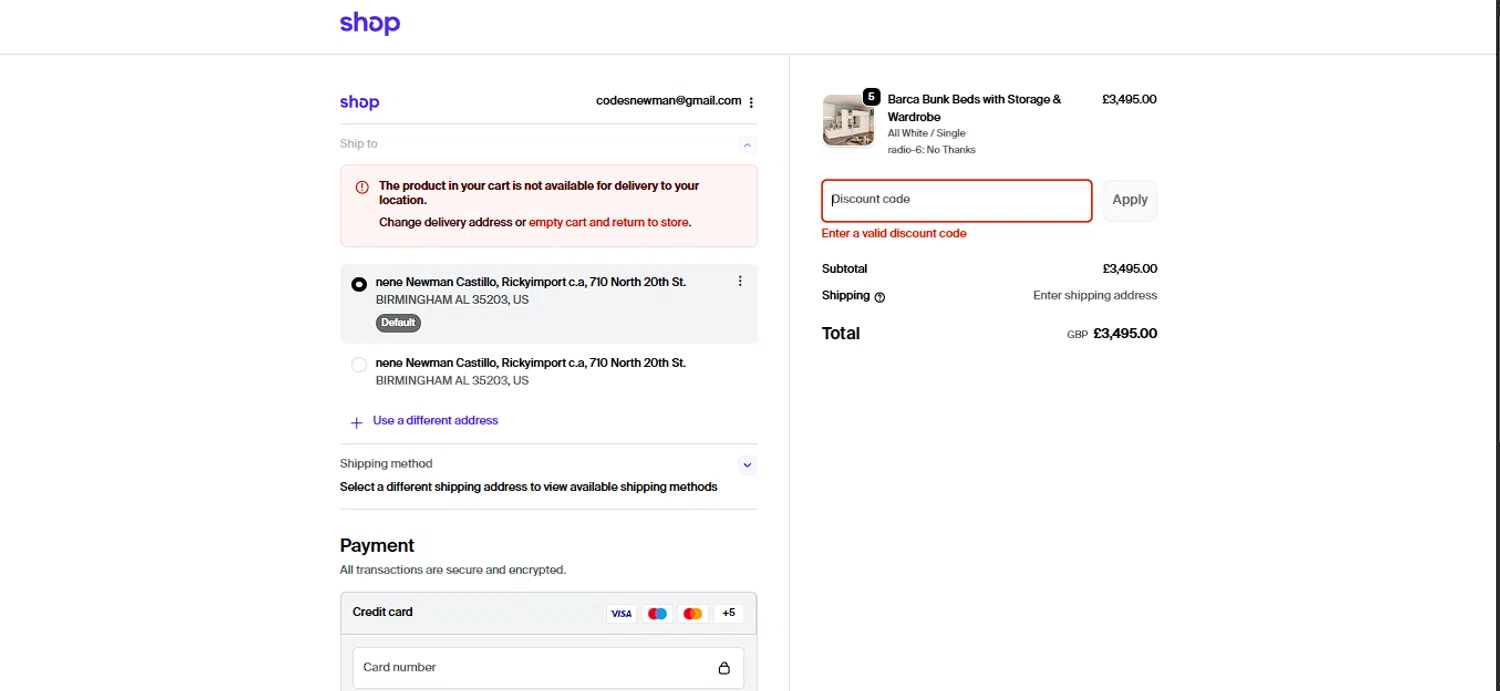
Task: Click the Maestro card icon
Action: (657, 613)
